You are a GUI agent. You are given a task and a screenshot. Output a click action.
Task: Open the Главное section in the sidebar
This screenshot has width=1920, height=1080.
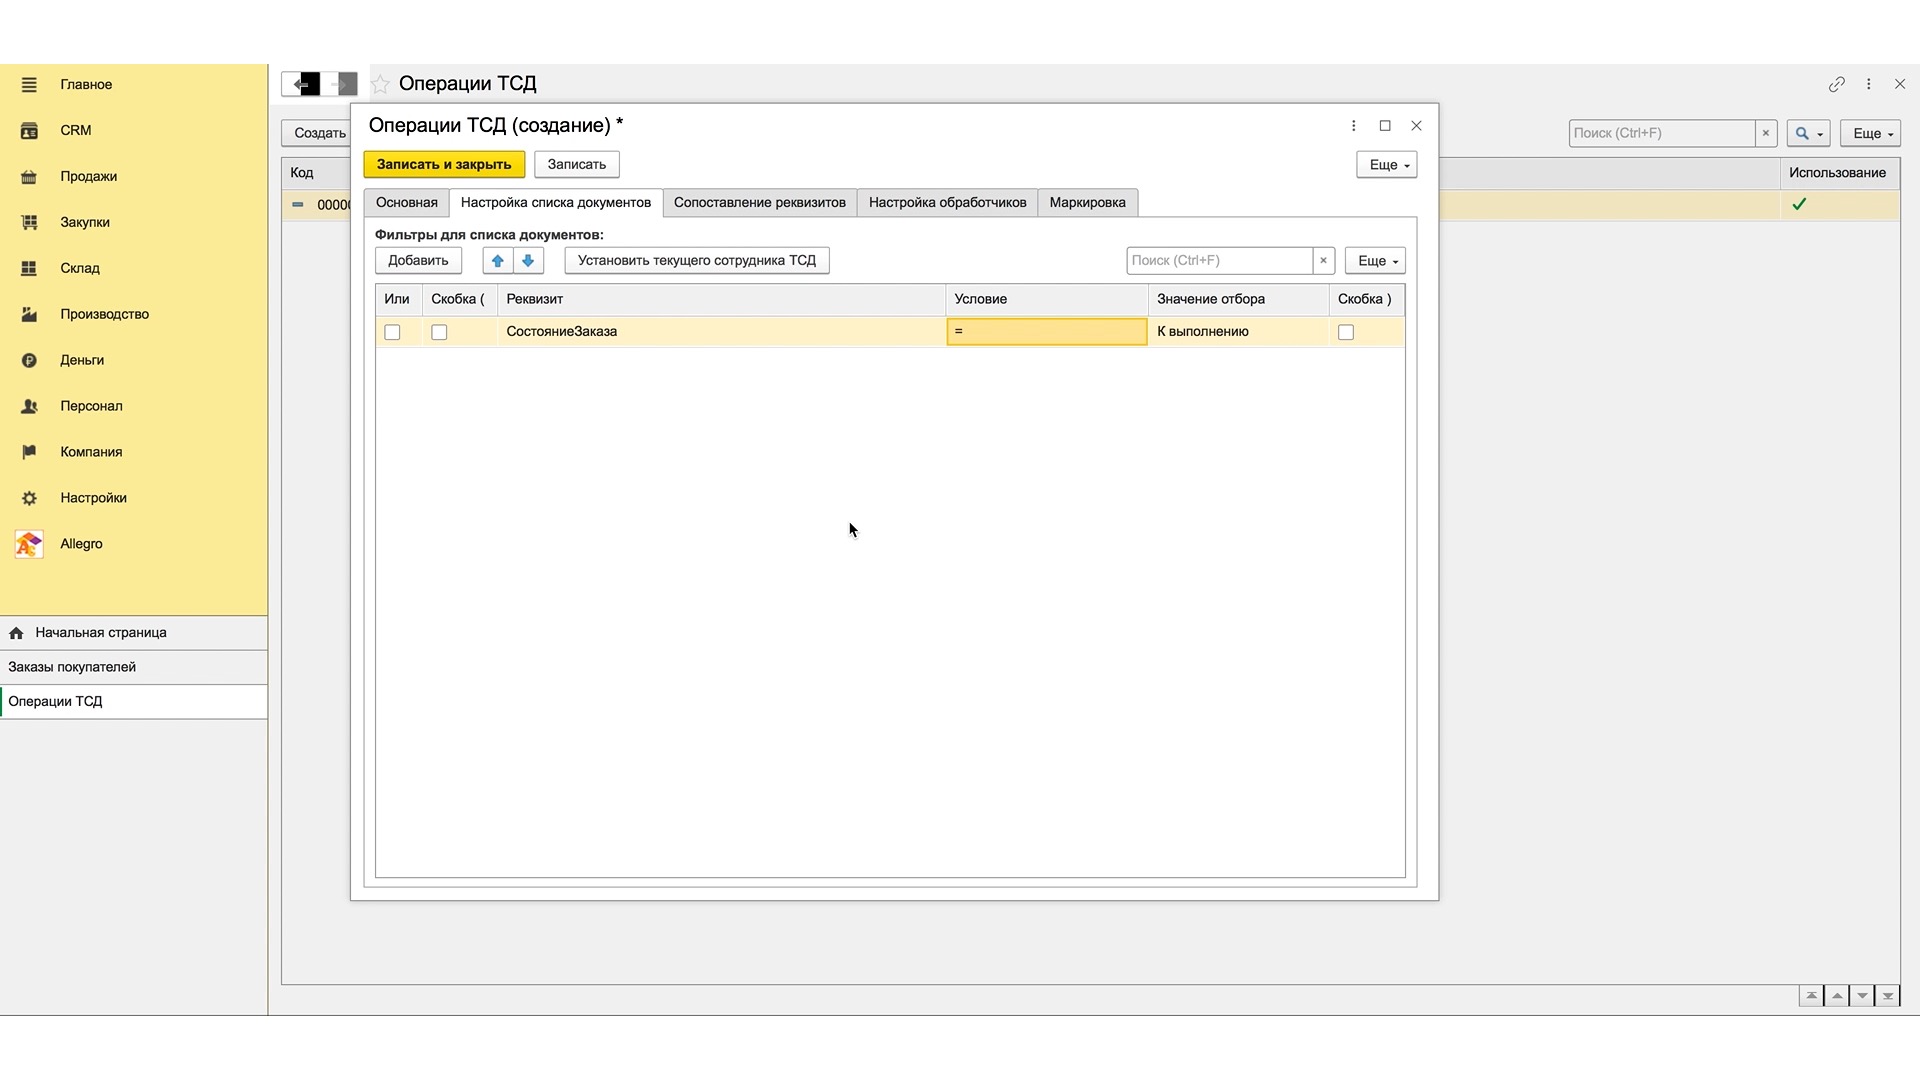coord(86,85)
